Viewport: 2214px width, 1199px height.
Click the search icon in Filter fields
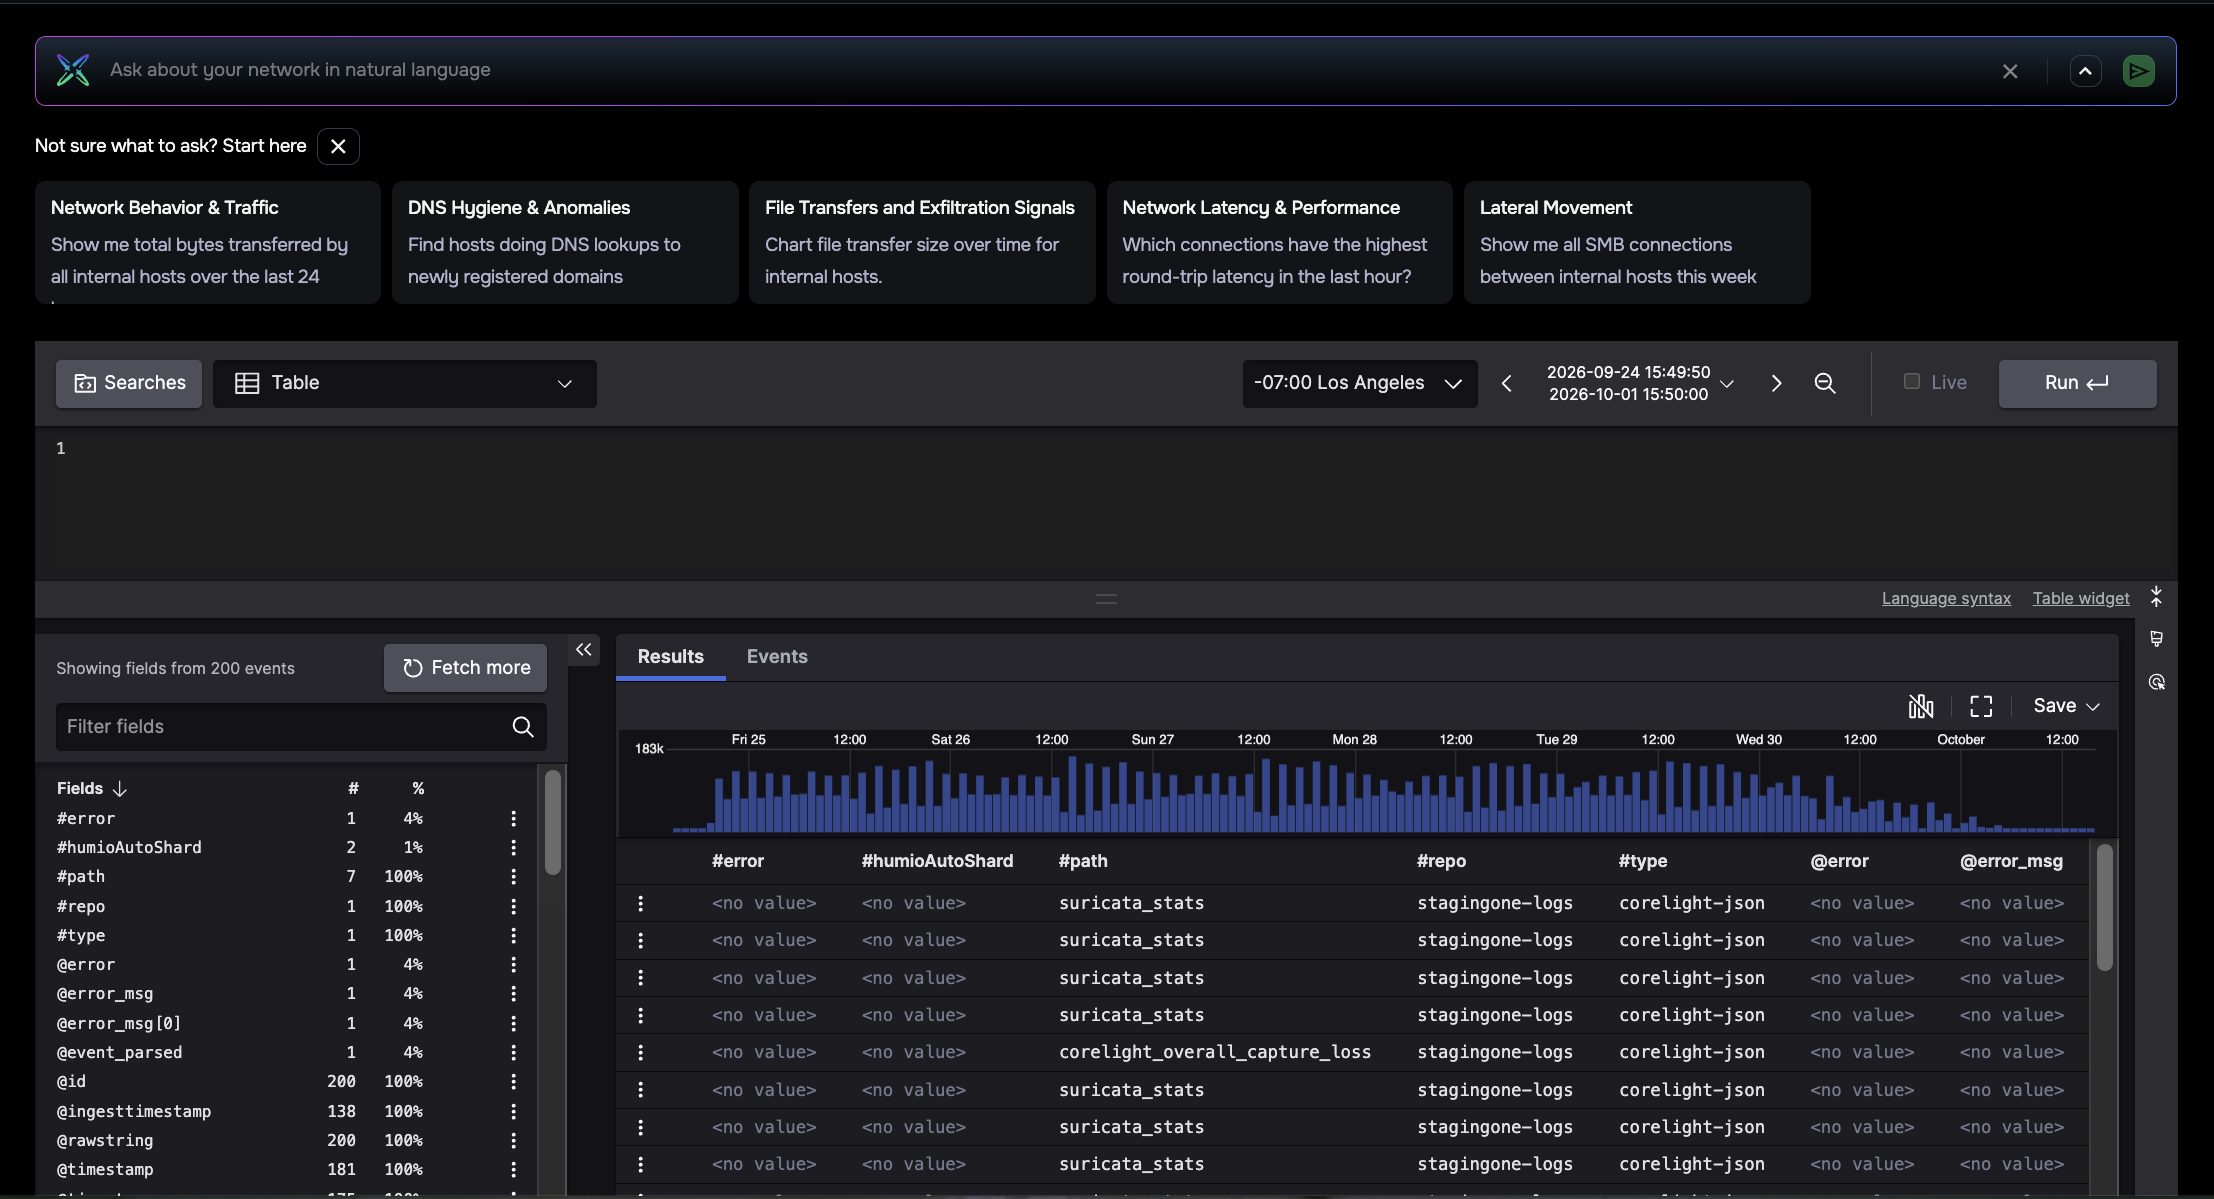point(523,727)
